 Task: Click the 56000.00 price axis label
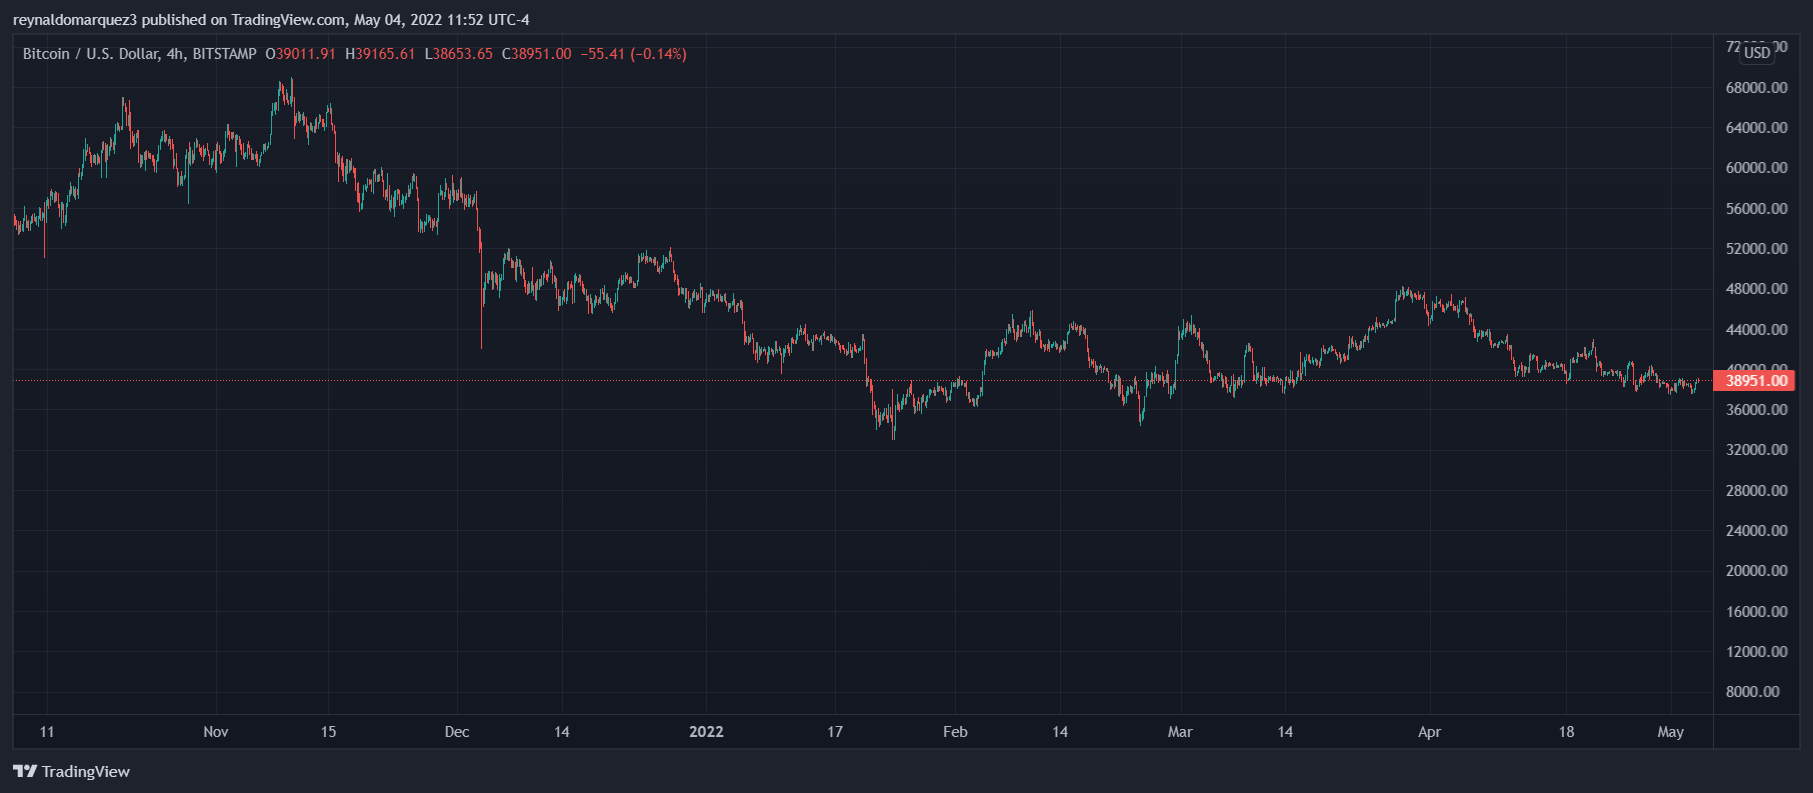[x=1756, y=209]
